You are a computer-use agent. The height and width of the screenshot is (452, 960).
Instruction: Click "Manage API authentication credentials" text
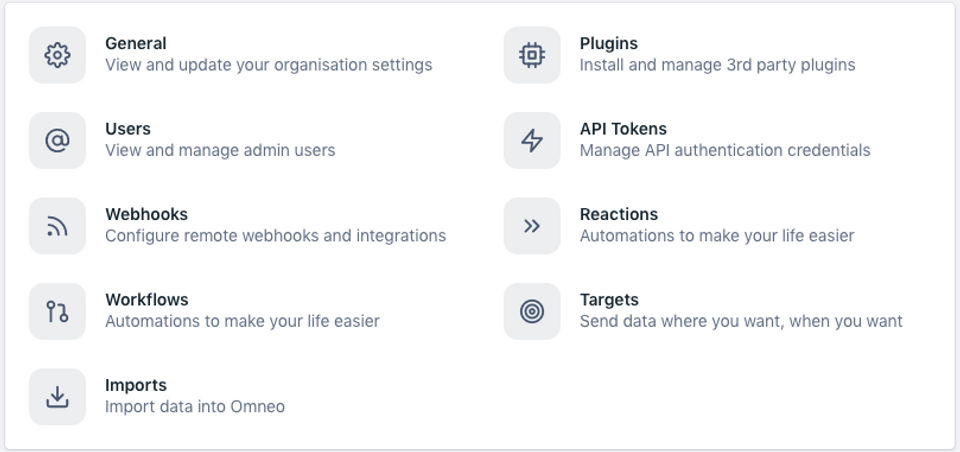(x=725, y=151)
